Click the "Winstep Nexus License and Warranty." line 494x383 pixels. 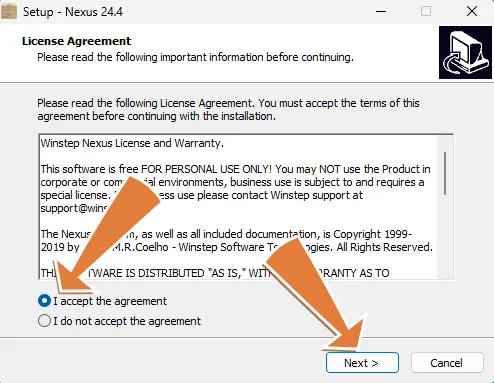(132, 143)
